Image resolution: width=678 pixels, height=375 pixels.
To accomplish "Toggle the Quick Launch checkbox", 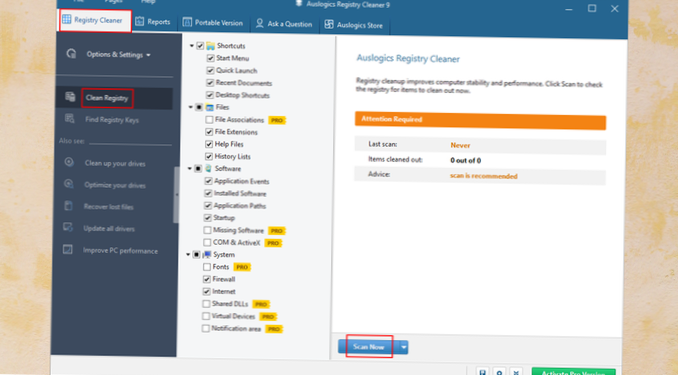I will 210,70.
